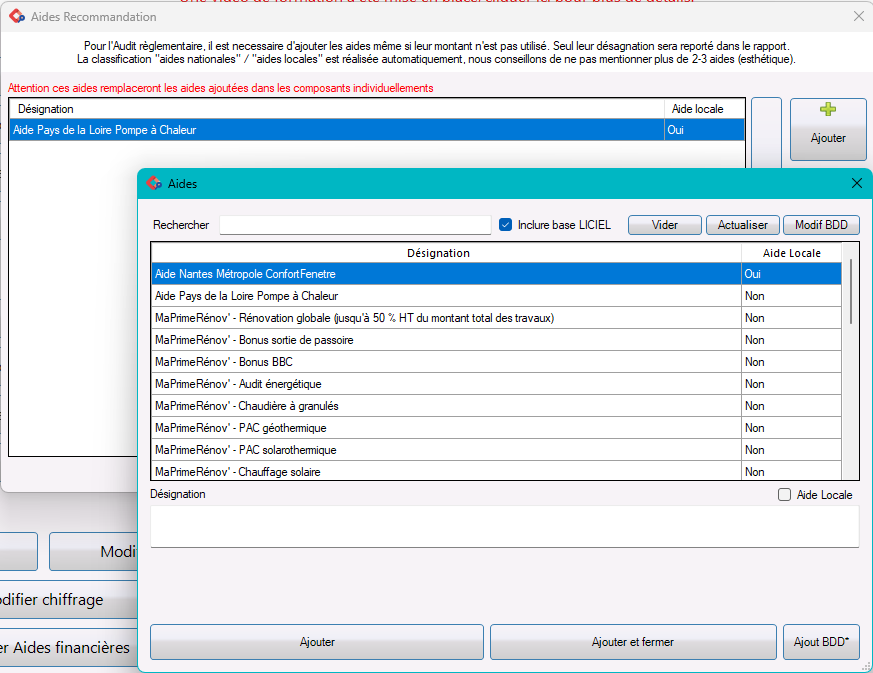Click the Aide Locale column header in Aides dialog

tap(791, 253)
